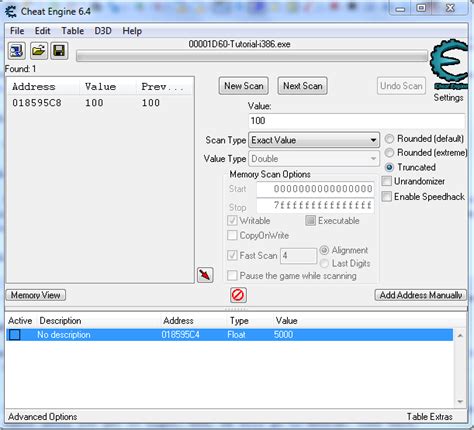
Task: Click the red no-entry clear list icon
Action: (x=238, y=295)
